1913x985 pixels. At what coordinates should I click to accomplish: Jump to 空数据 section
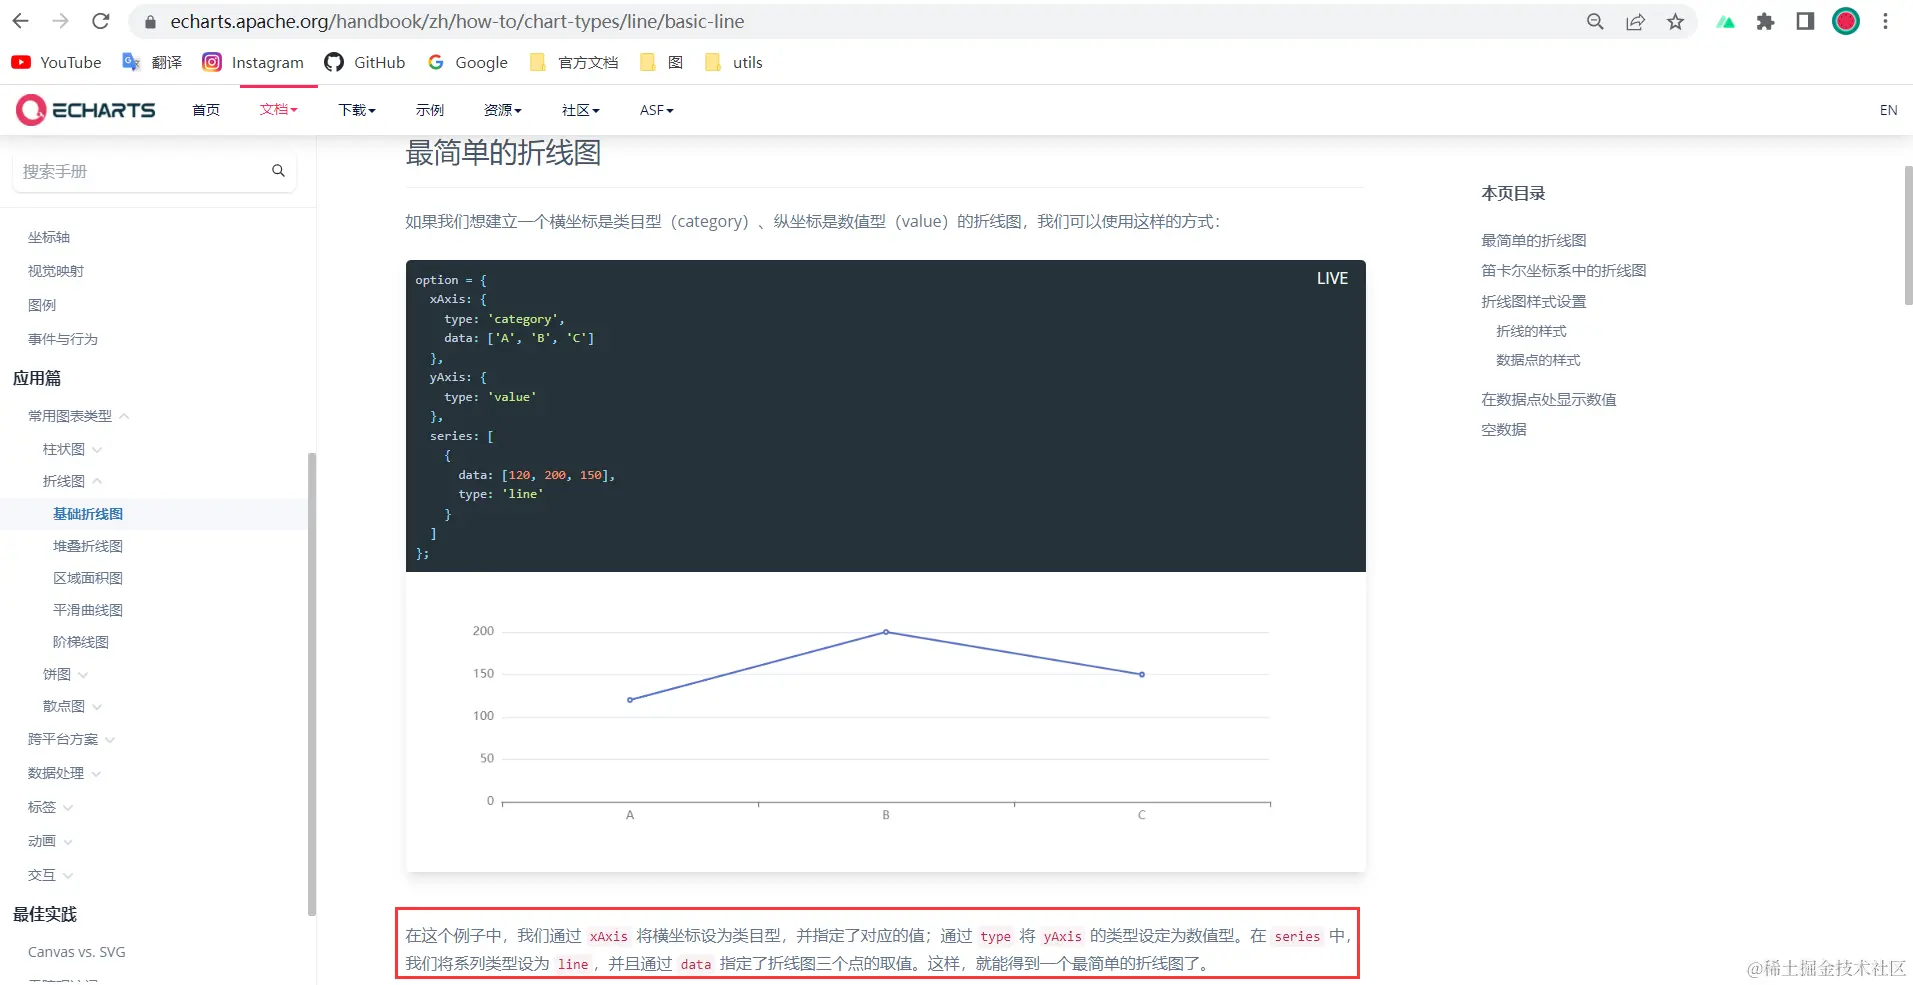(x=1503, y=429)
